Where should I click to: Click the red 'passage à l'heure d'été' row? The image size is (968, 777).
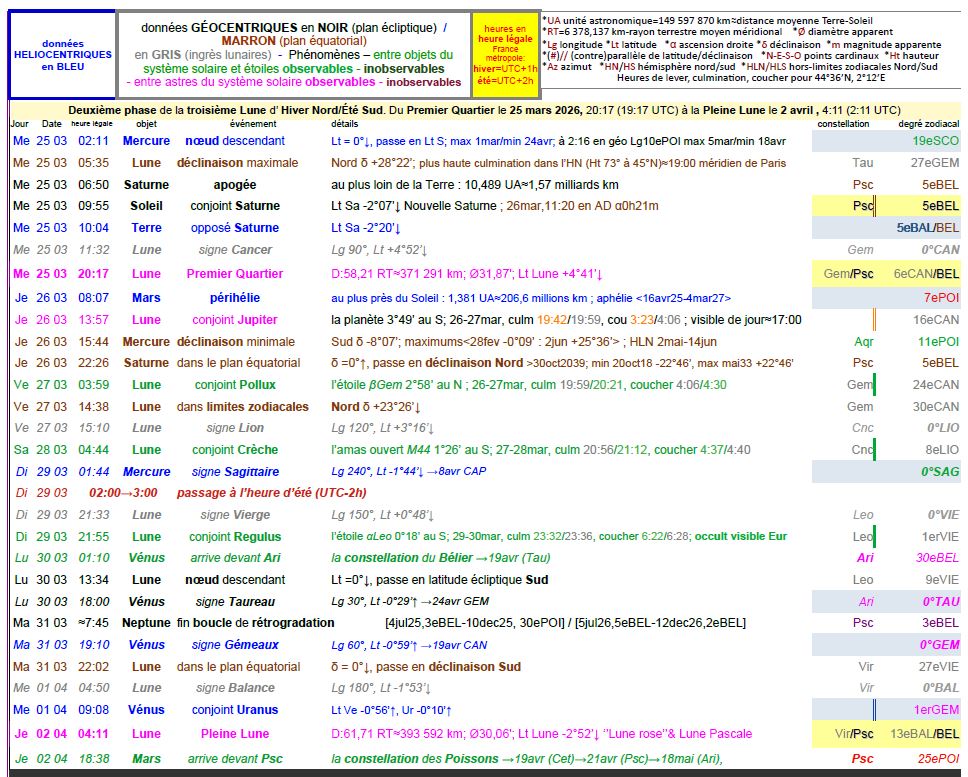click(271, 493)
